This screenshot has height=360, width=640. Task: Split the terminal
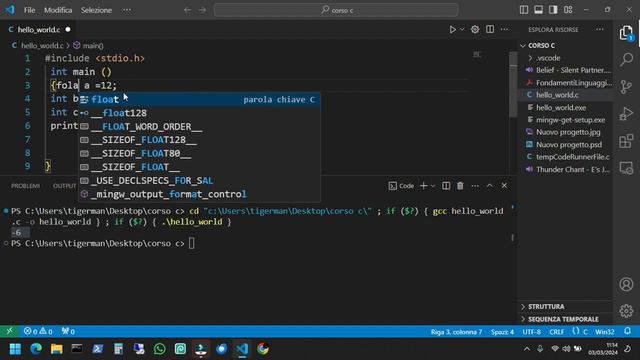[446, 186]
